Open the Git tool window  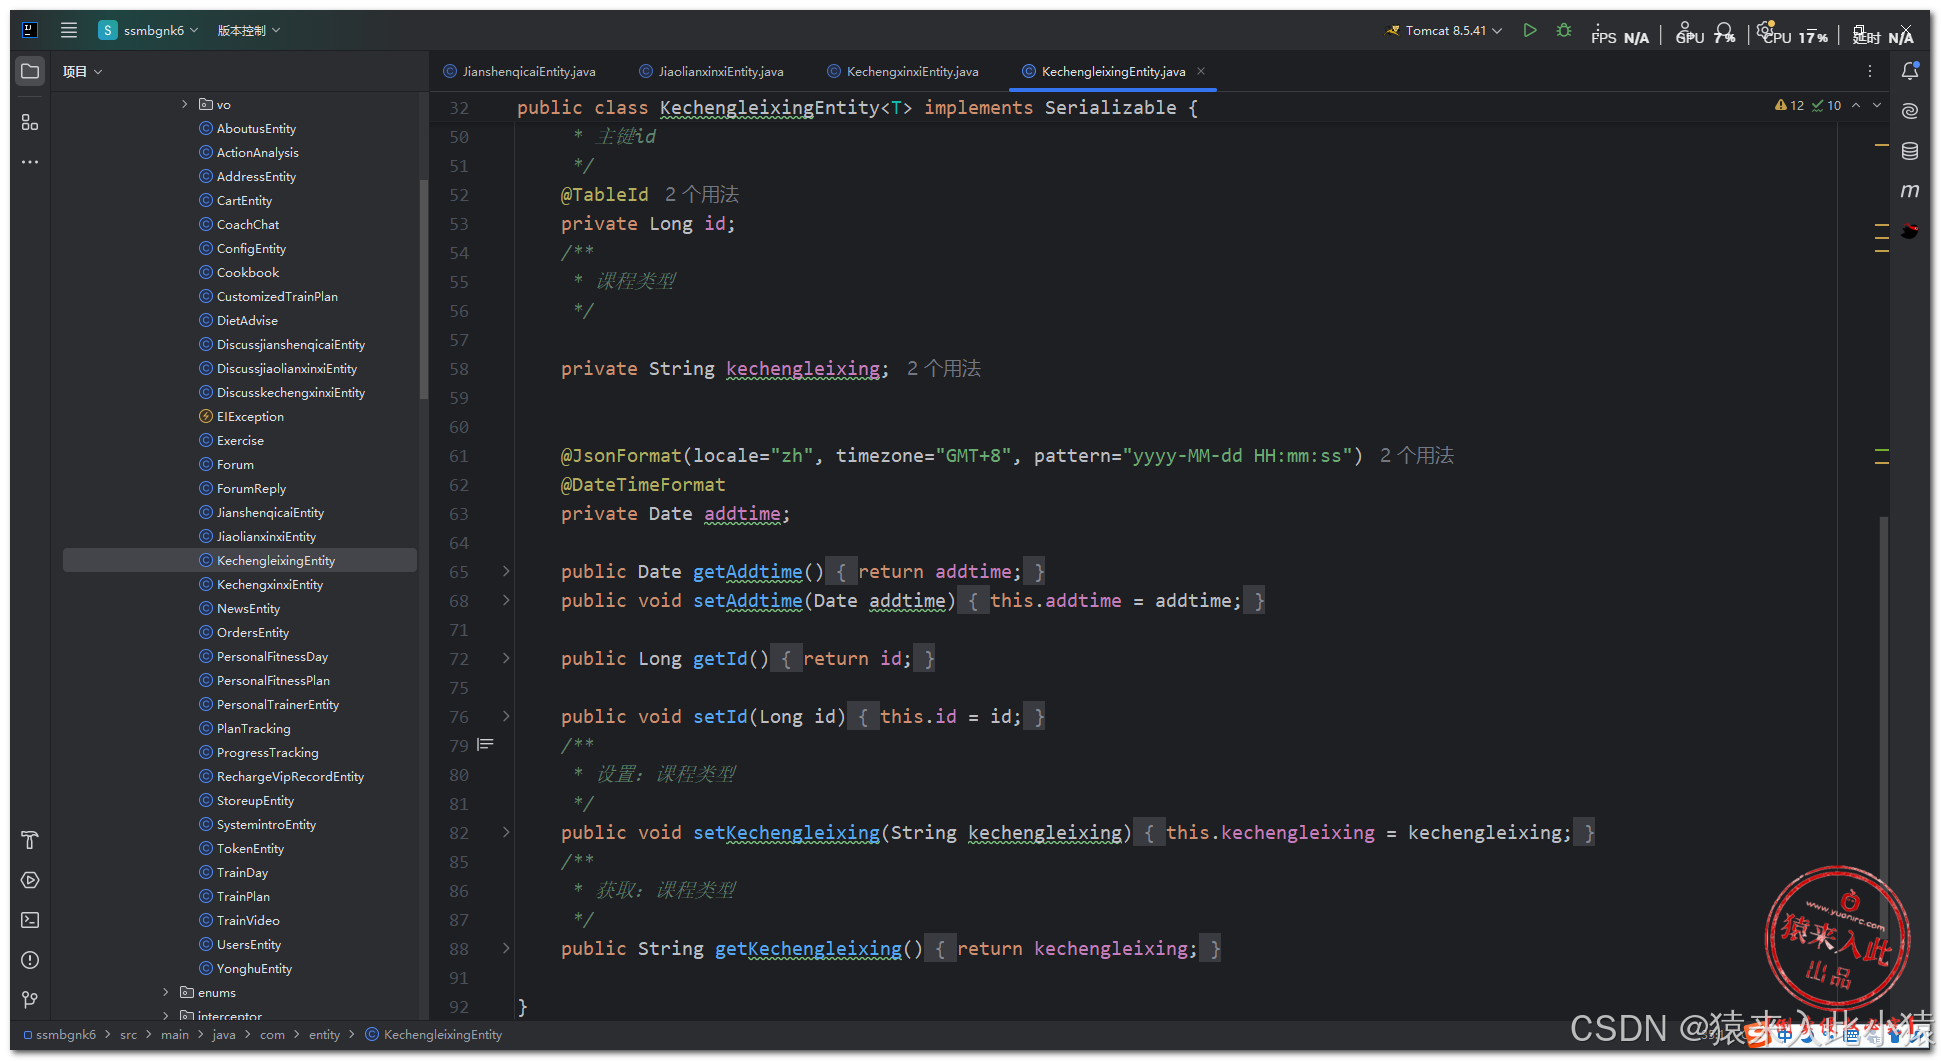(30, 1000)
